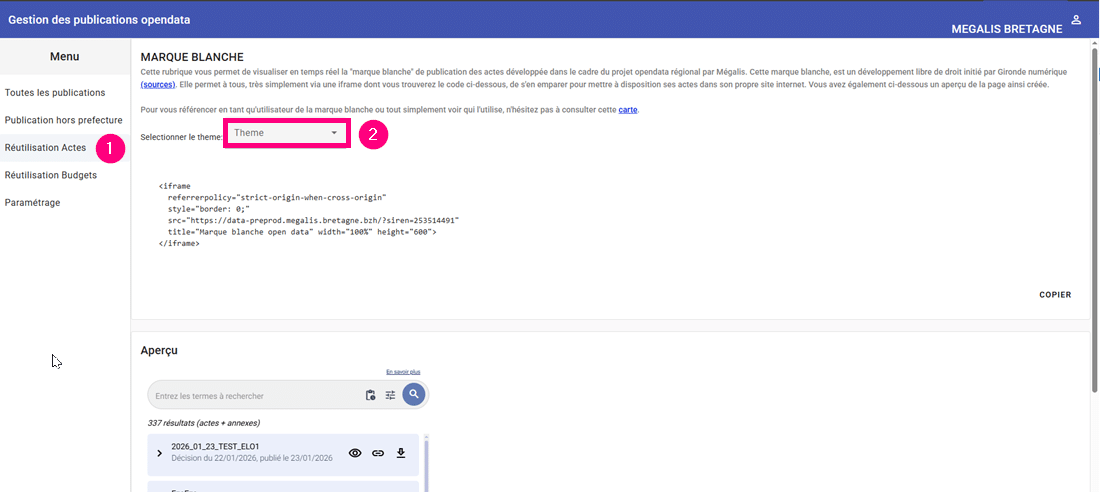Open the search filter sliders icon
Image resolution: width=1100 pixels, height=492 pixels.
tap(391, 396)
